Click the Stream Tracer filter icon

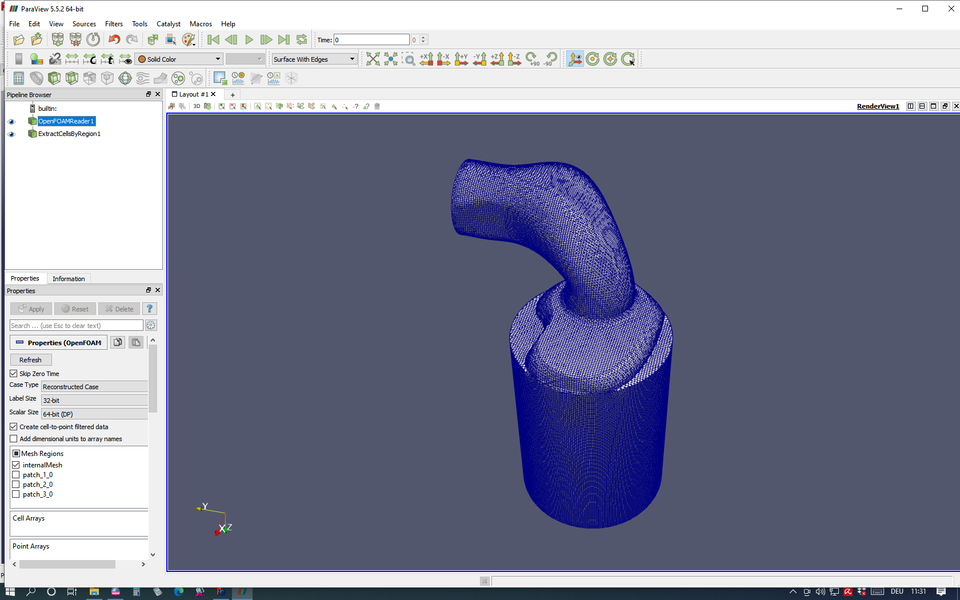coord(142,79)
